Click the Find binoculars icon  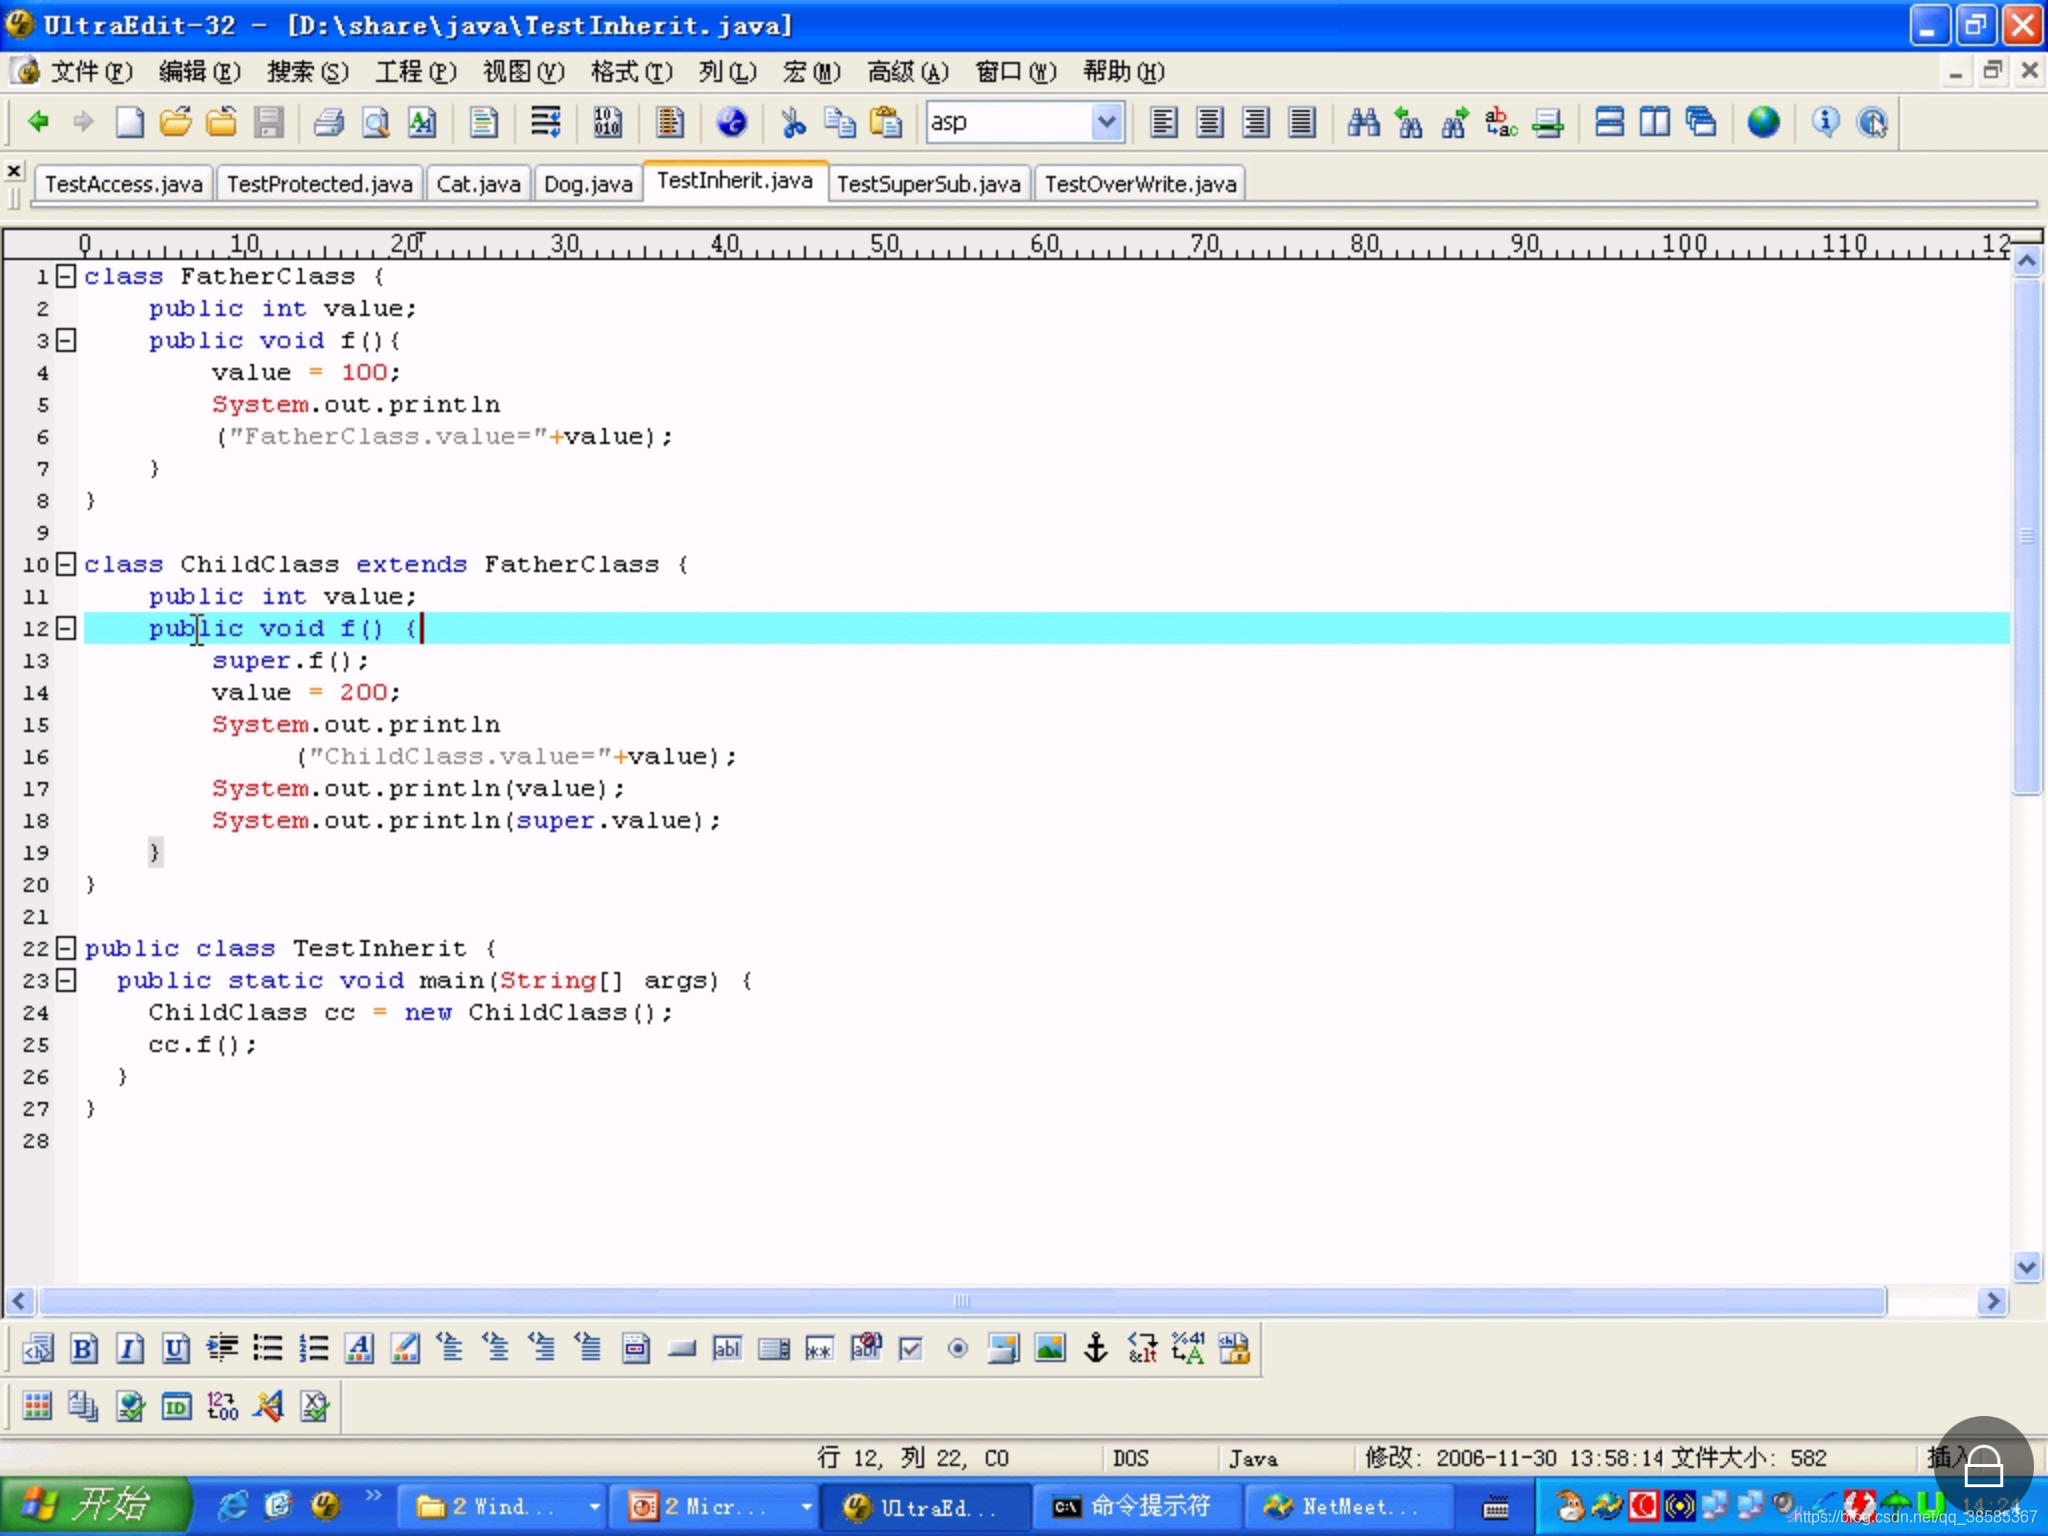pos(1363,122)
